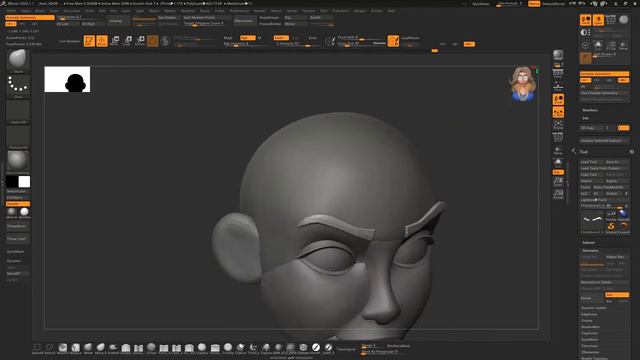Click the blue sphere tool thumbnail
Viewport: 640px width, 360px height.
coord(623,214)
